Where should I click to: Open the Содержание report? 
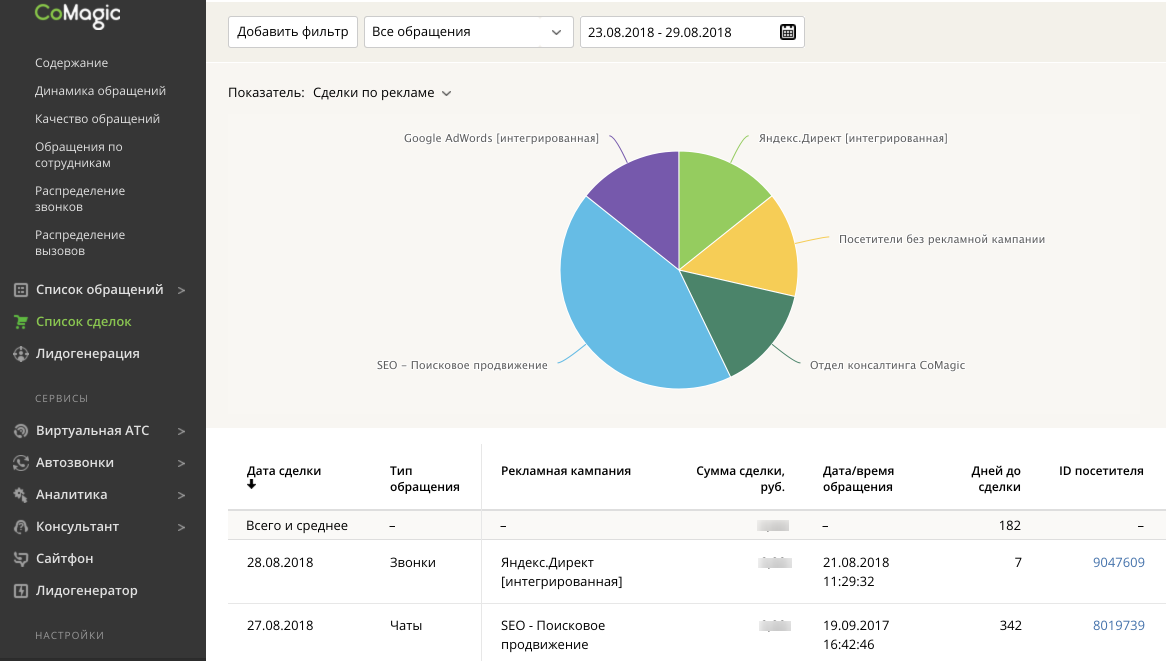[x=71, y=62]
